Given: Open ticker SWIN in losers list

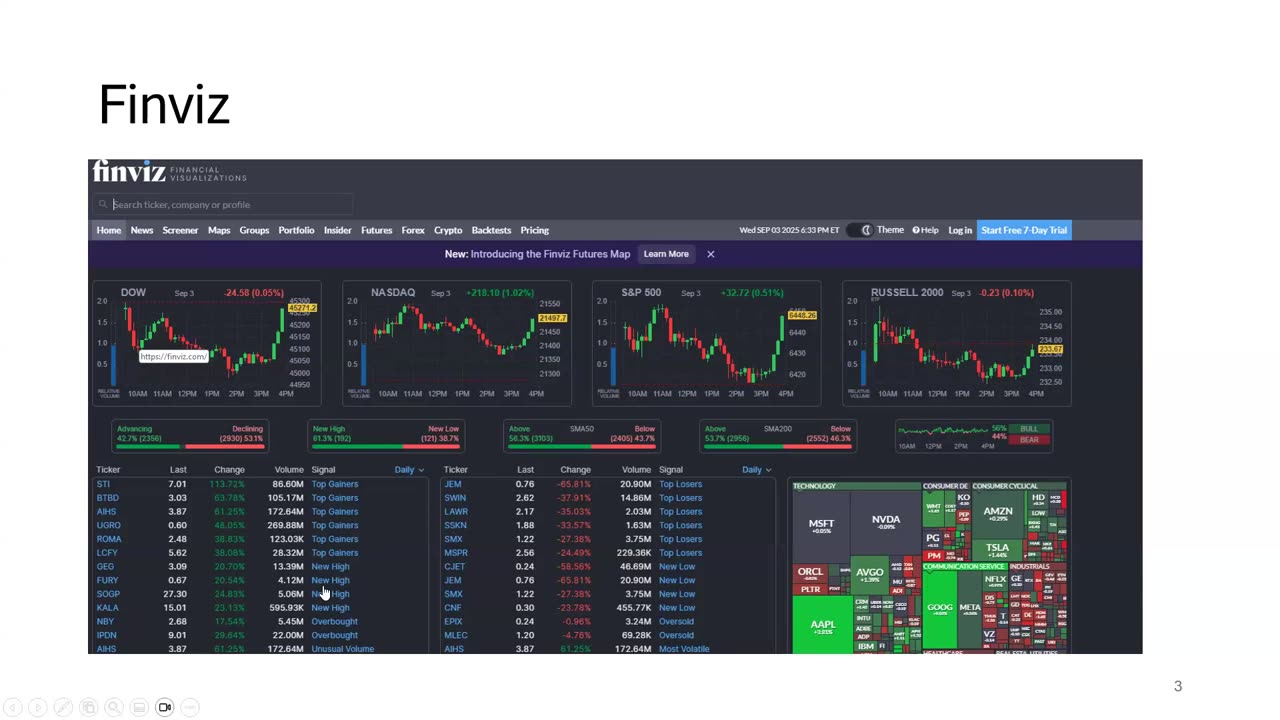Looking at the screenshot, I should pyautogui.click(x=455, y=498).
